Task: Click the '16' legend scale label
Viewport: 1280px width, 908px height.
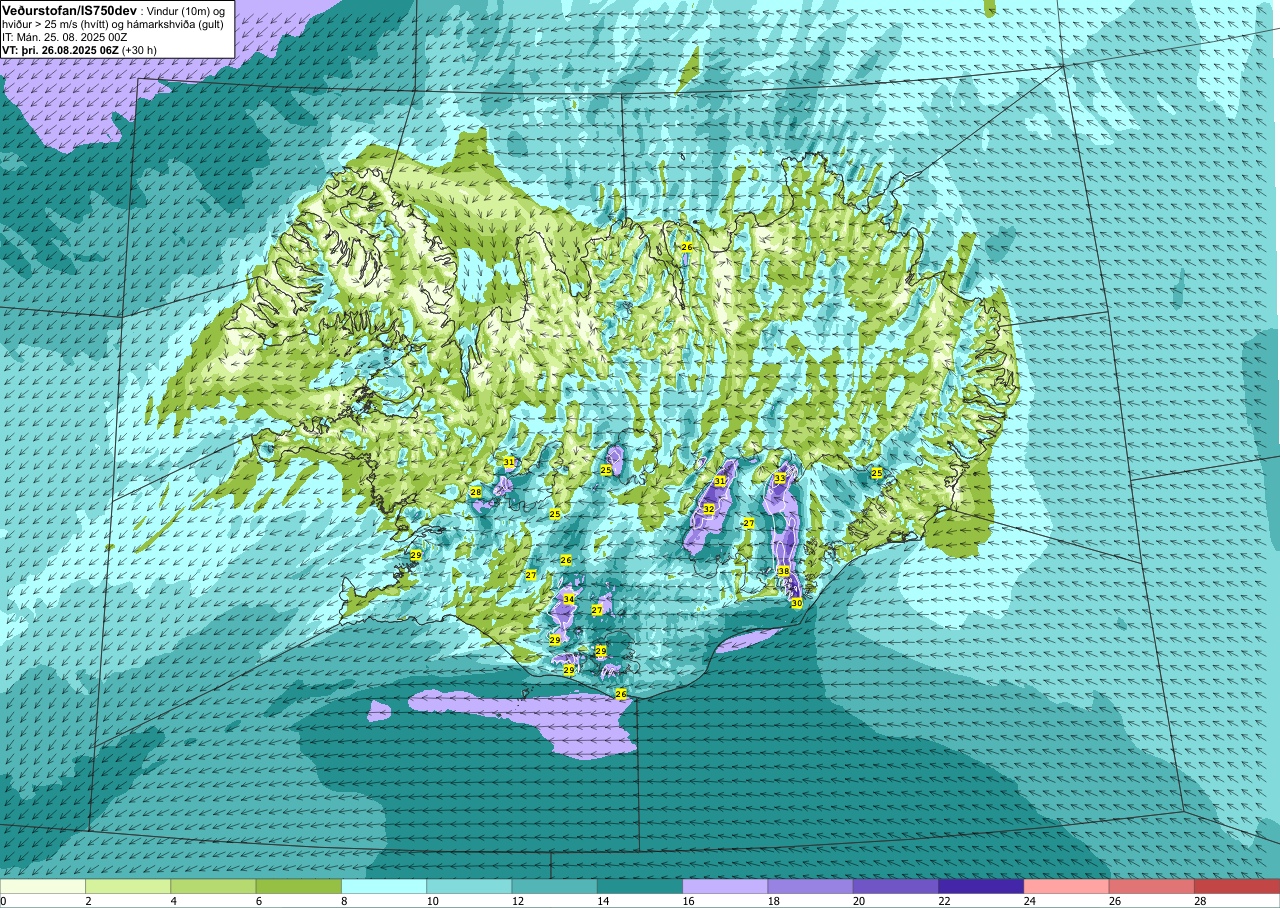Action: (x=689, y=901)
